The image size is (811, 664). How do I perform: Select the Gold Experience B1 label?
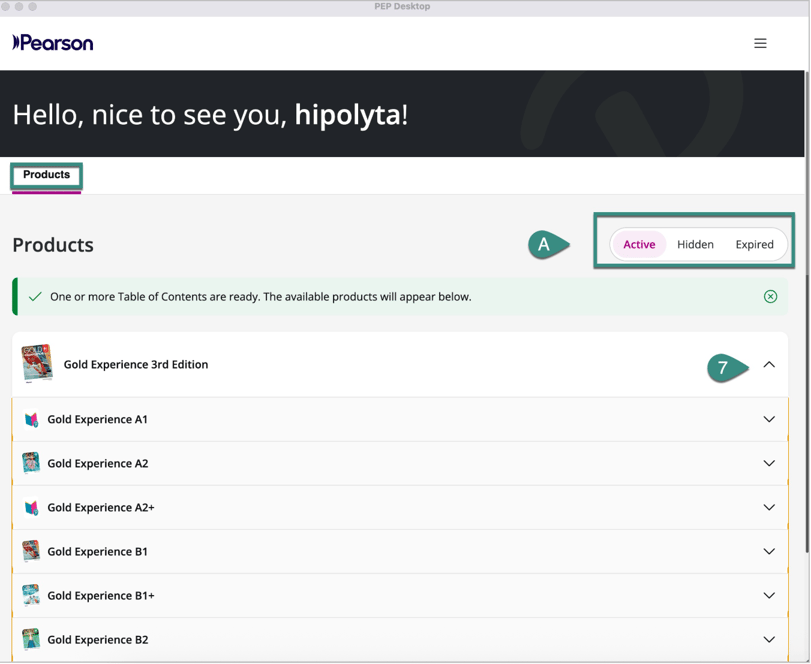(98, 552)
